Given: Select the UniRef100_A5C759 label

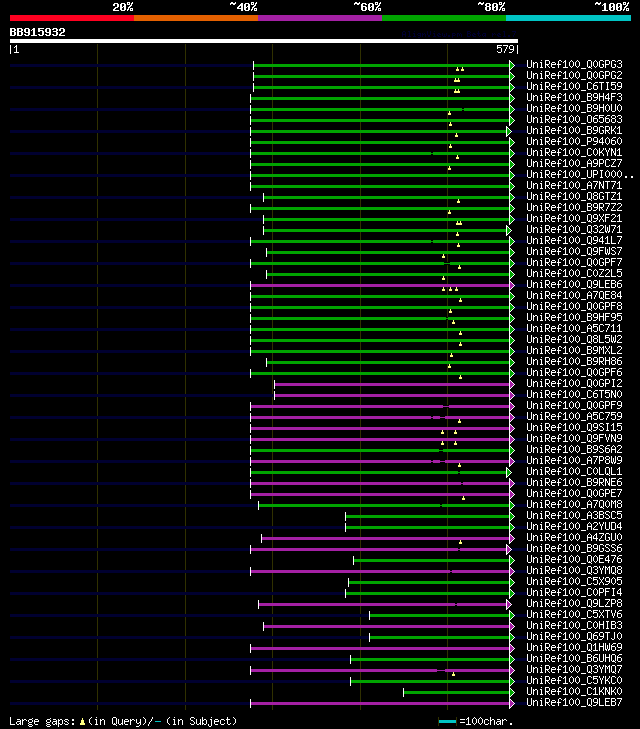Looking at the screenshot, I should click(574, 417).
